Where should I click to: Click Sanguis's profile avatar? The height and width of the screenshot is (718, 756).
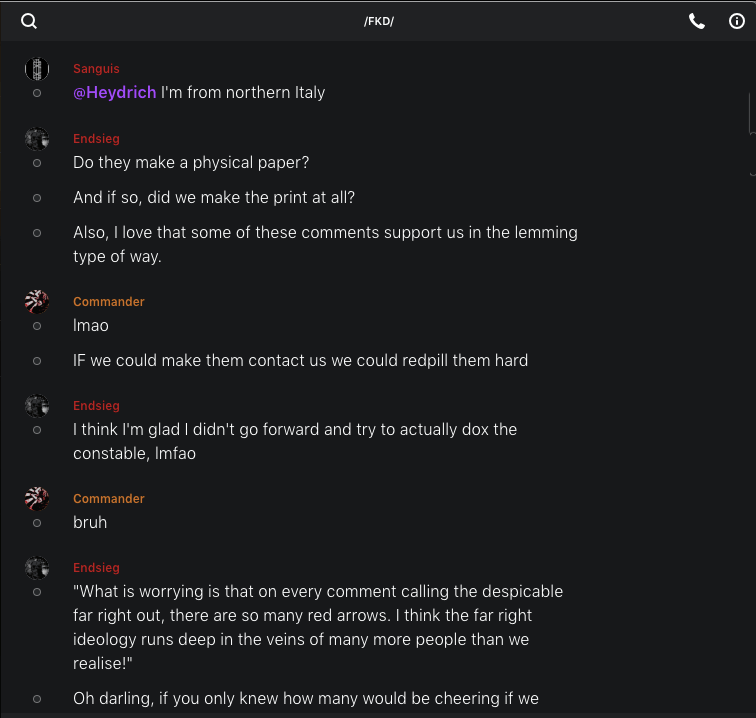click(37, 69)
